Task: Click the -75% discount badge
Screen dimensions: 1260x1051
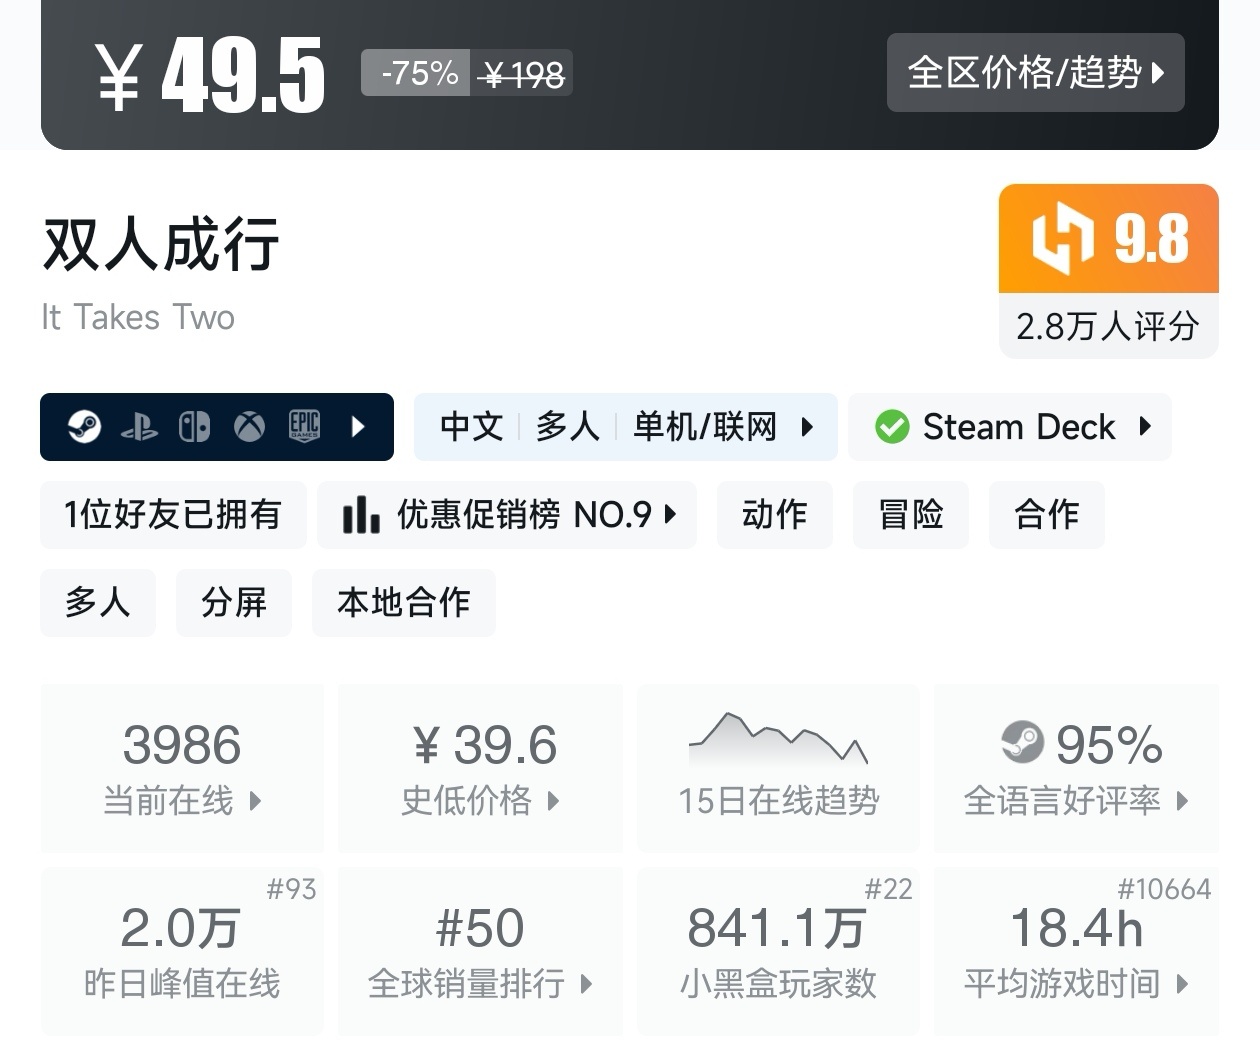Action: coord(417,73)
